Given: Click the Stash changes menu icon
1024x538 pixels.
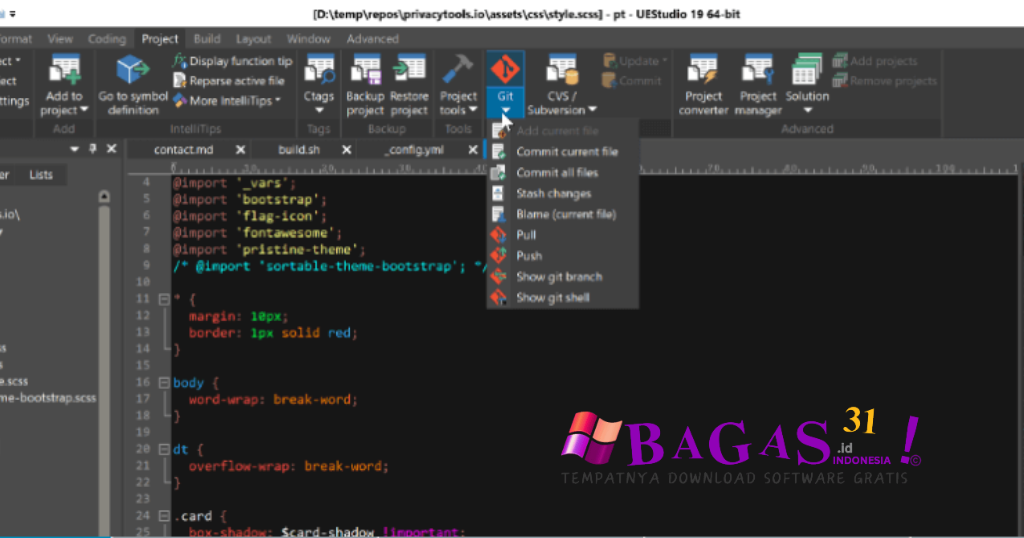Looking at the screenshot, I should tap(498, 193).
